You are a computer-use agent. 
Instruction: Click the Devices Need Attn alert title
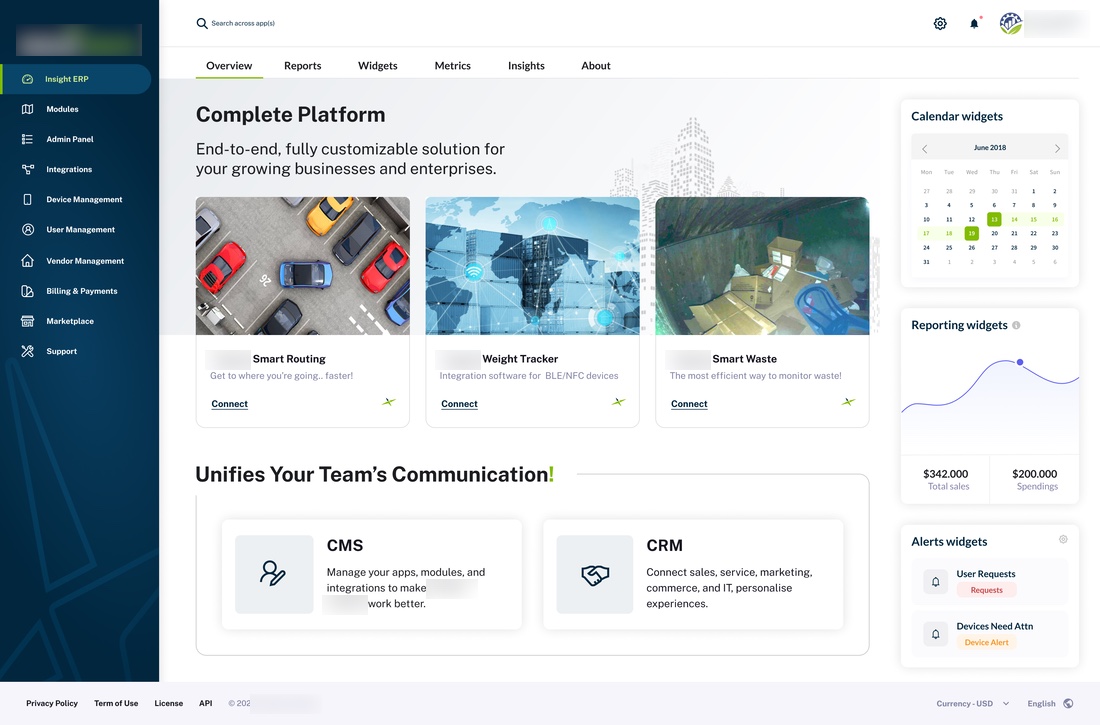tap(995, 627)
